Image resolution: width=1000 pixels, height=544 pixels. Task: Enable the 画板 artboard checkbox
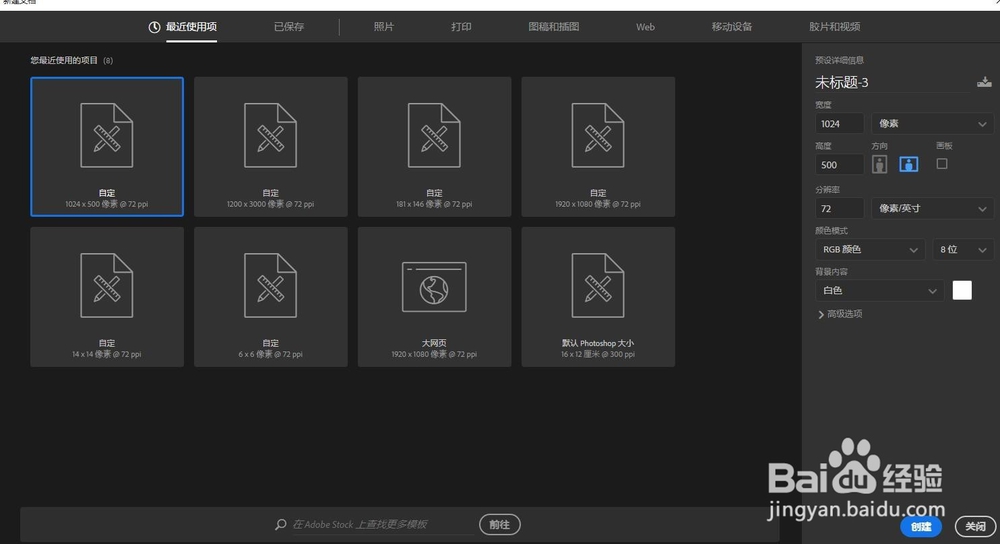[942, 164]
